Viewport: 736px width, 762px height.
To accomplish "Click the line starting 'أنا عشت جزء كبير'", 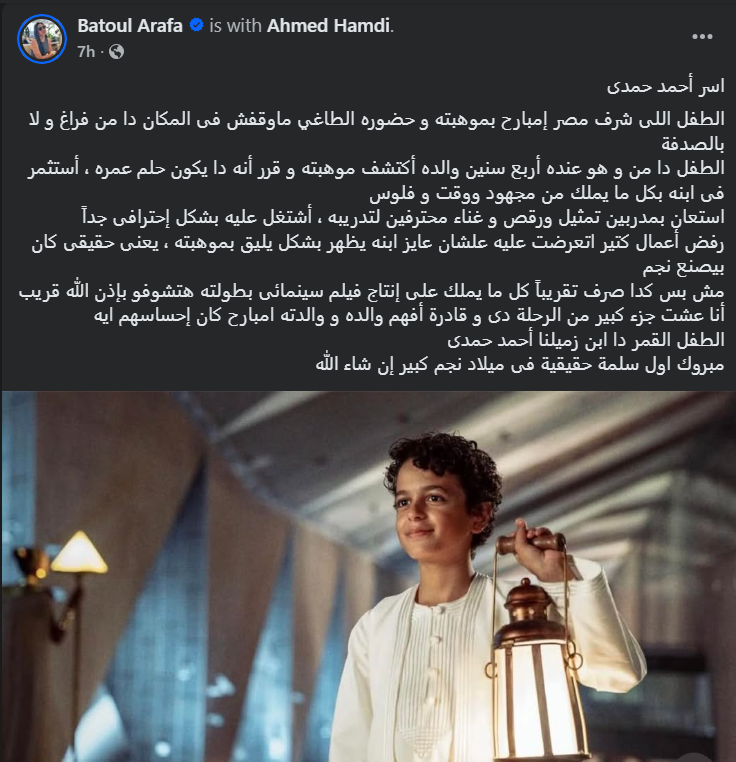I will [409, 315].
